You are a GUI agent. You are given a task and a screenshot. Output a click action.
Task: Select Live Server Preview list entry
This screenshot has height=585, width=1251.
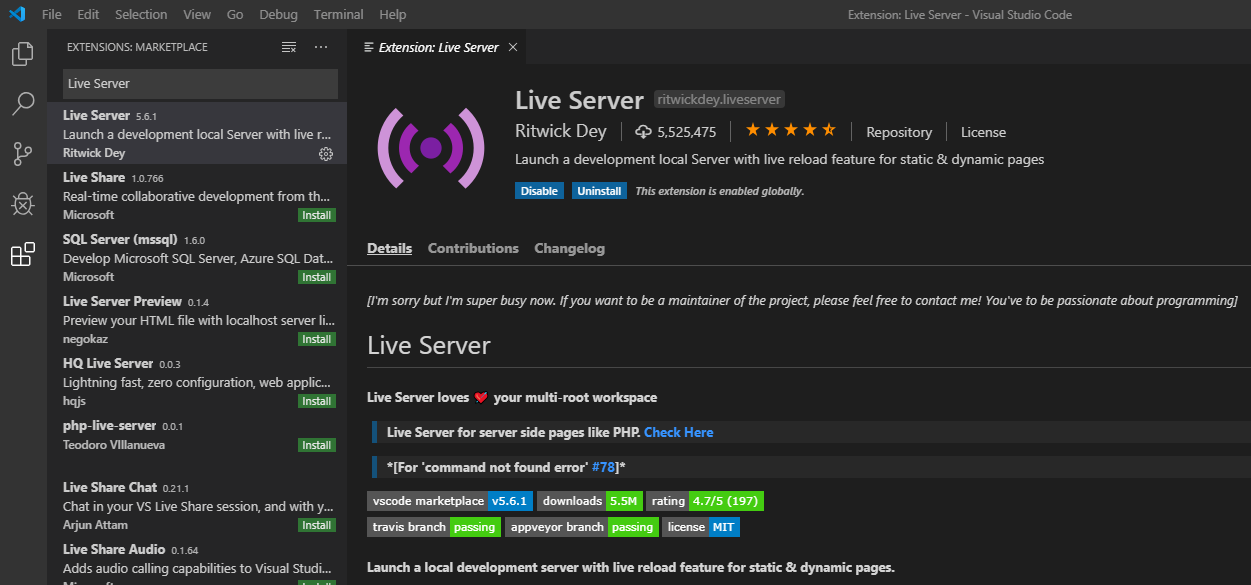tap(197, 319)
